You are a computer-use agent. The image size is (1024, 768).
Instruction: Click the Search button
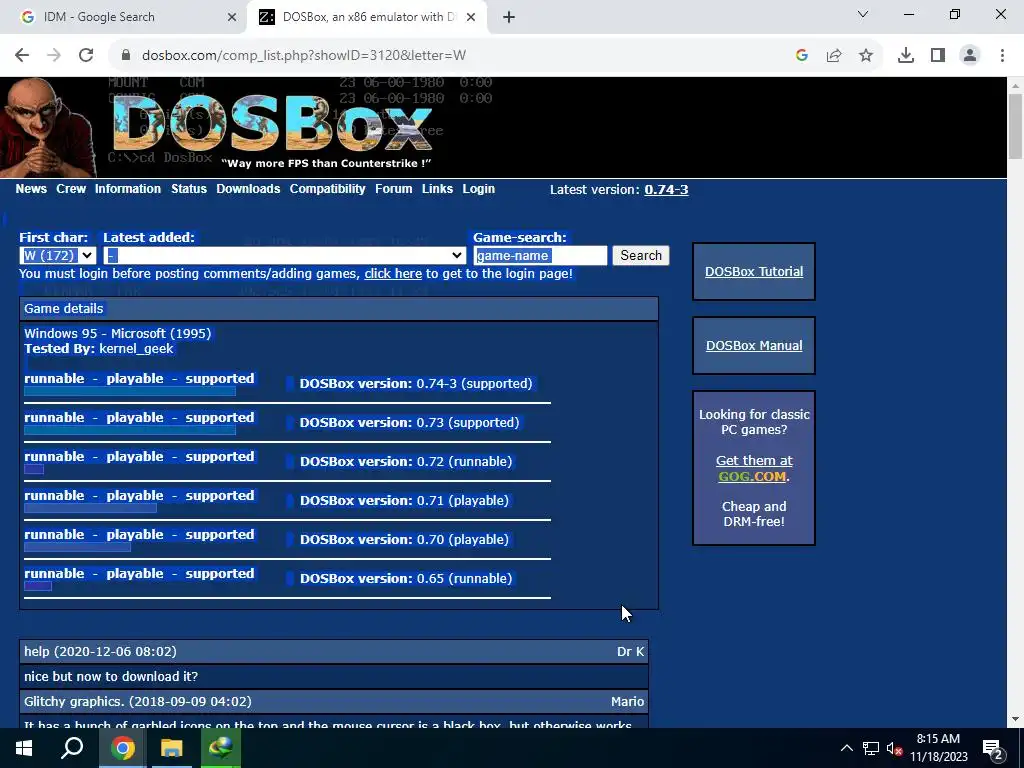tap(641, 255)
